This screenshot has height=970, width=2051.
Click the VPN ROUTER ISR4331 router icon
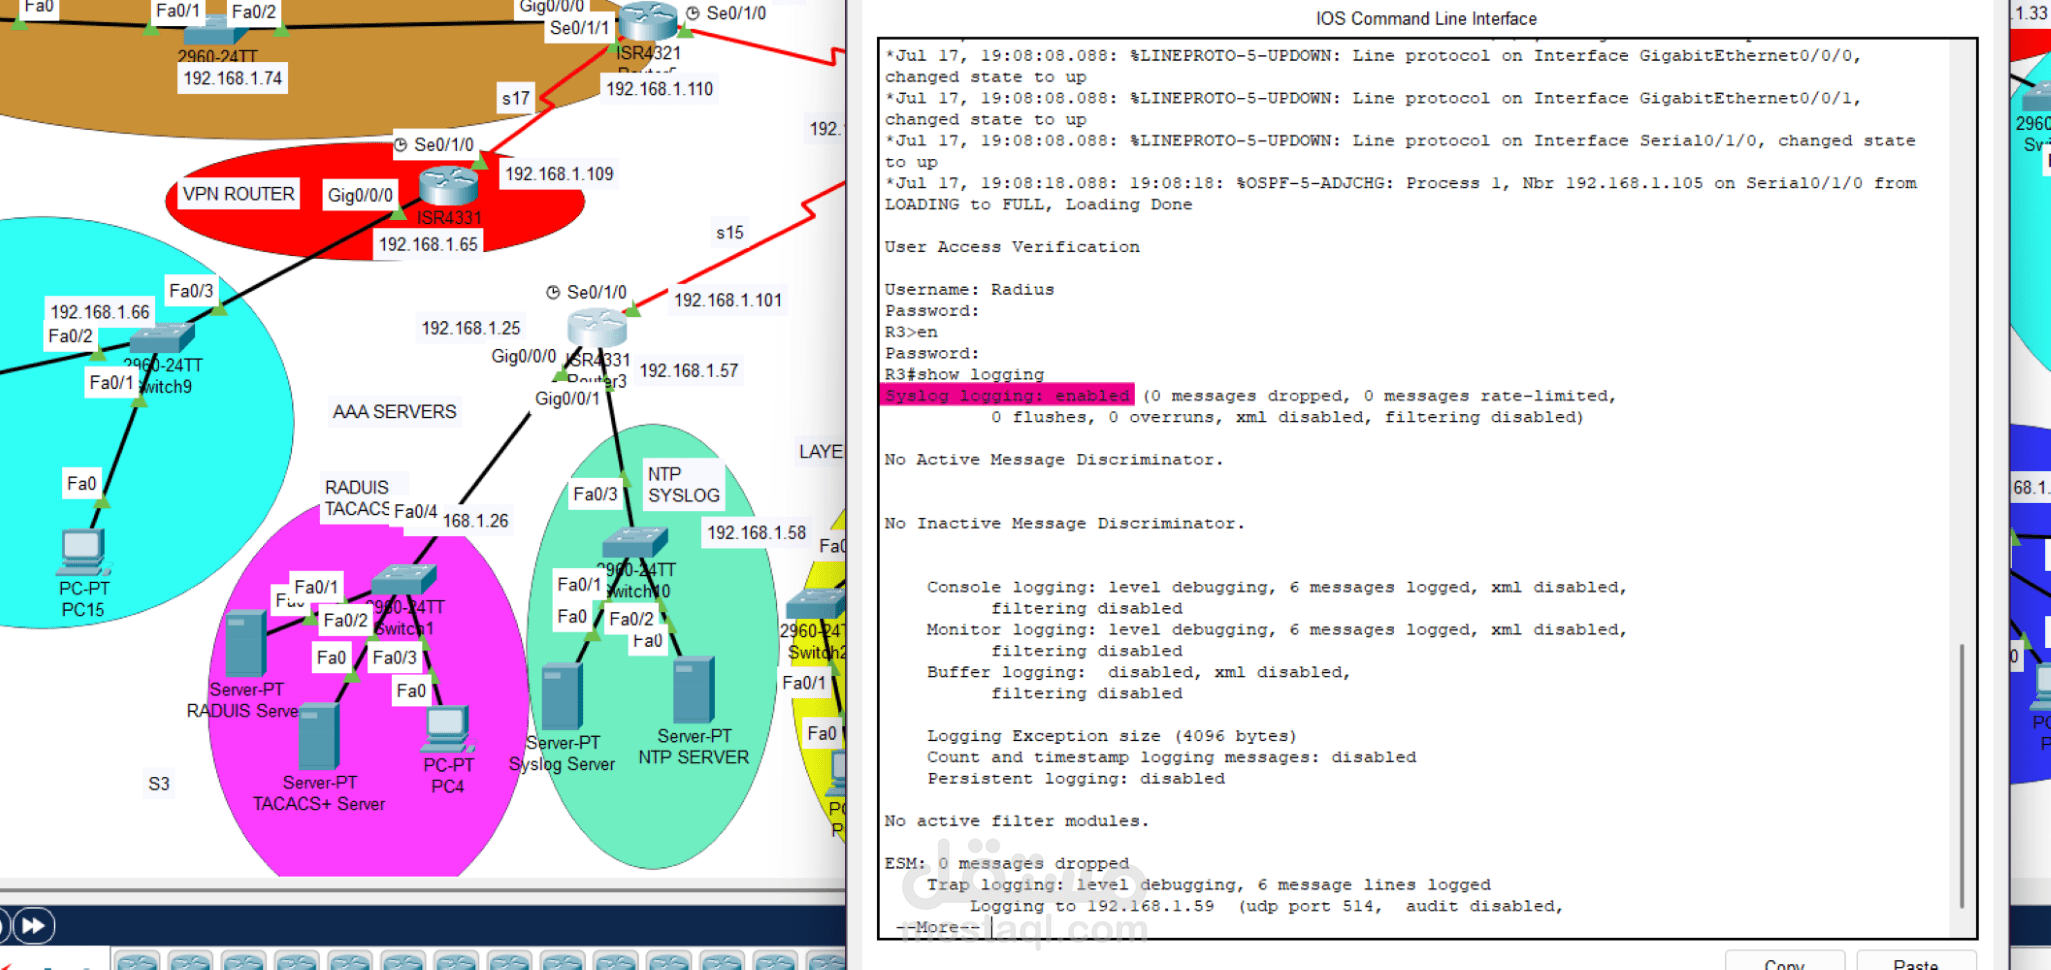(x=448, y=186)
